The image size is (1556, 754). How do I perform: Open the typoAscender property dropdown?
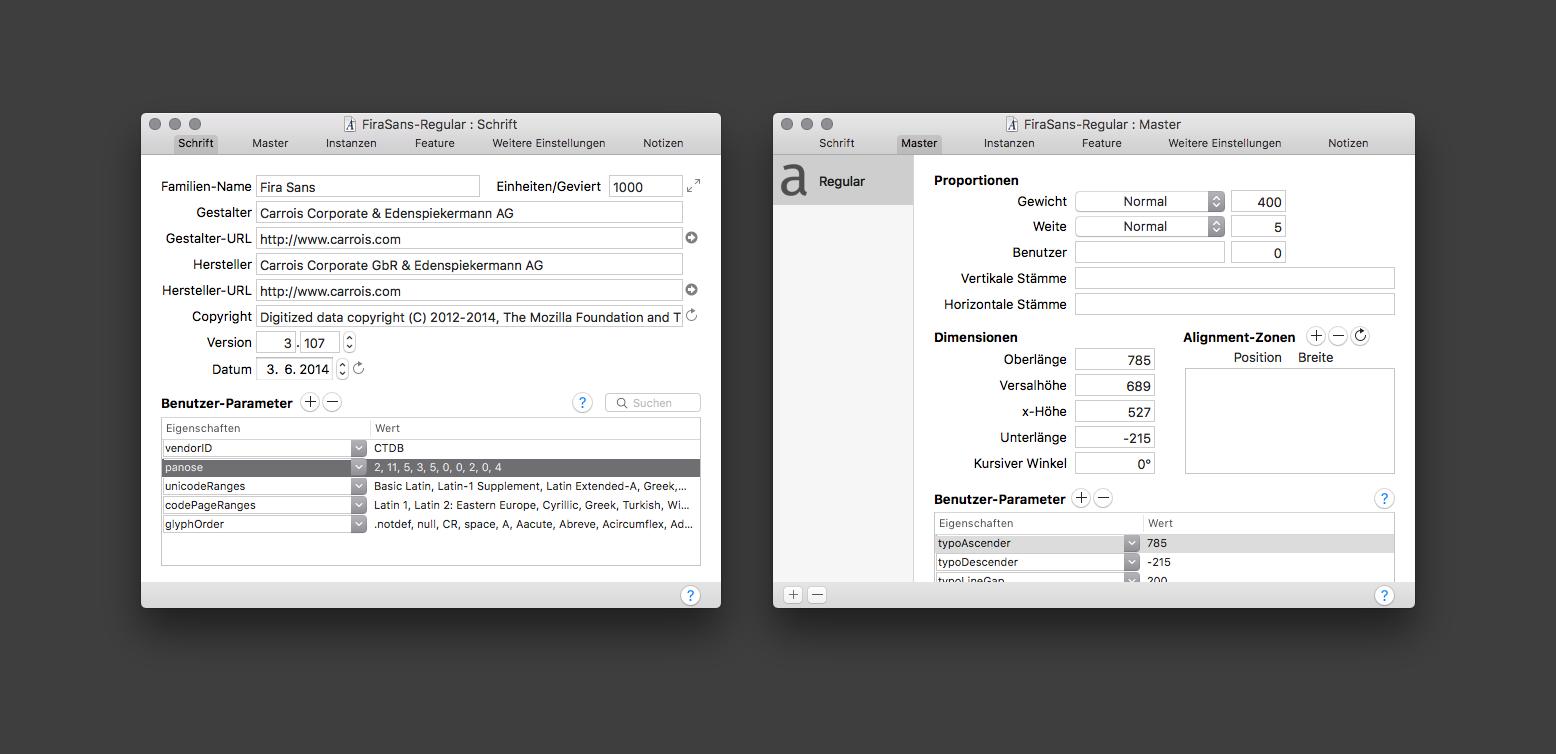[x=1132, y=543]
